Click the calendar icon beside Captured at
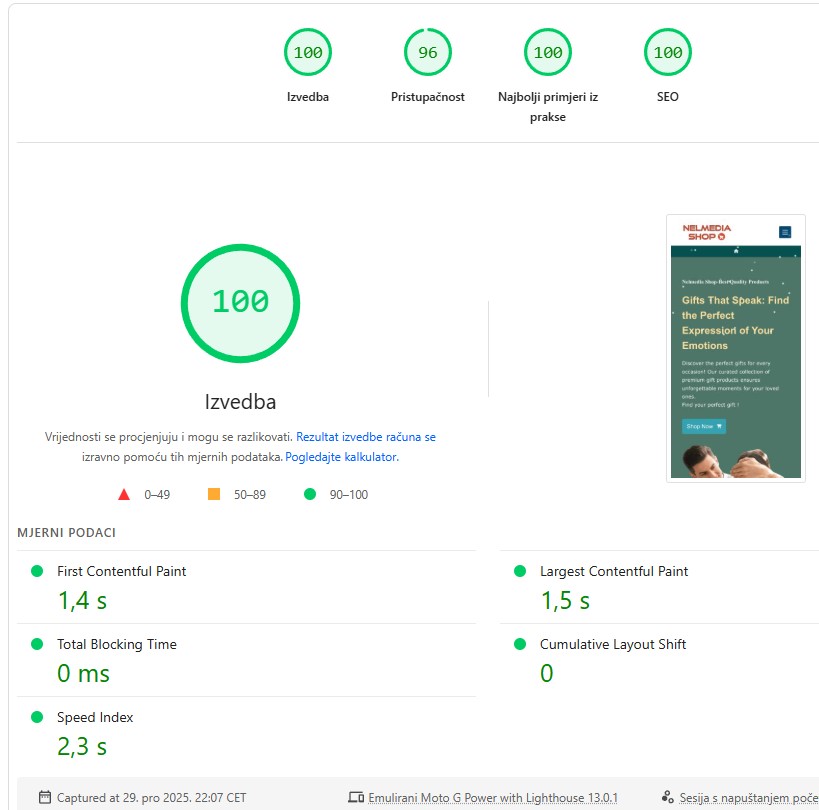Image resolution: width=819 pixels, height=810 pixels. pos(44,798)
